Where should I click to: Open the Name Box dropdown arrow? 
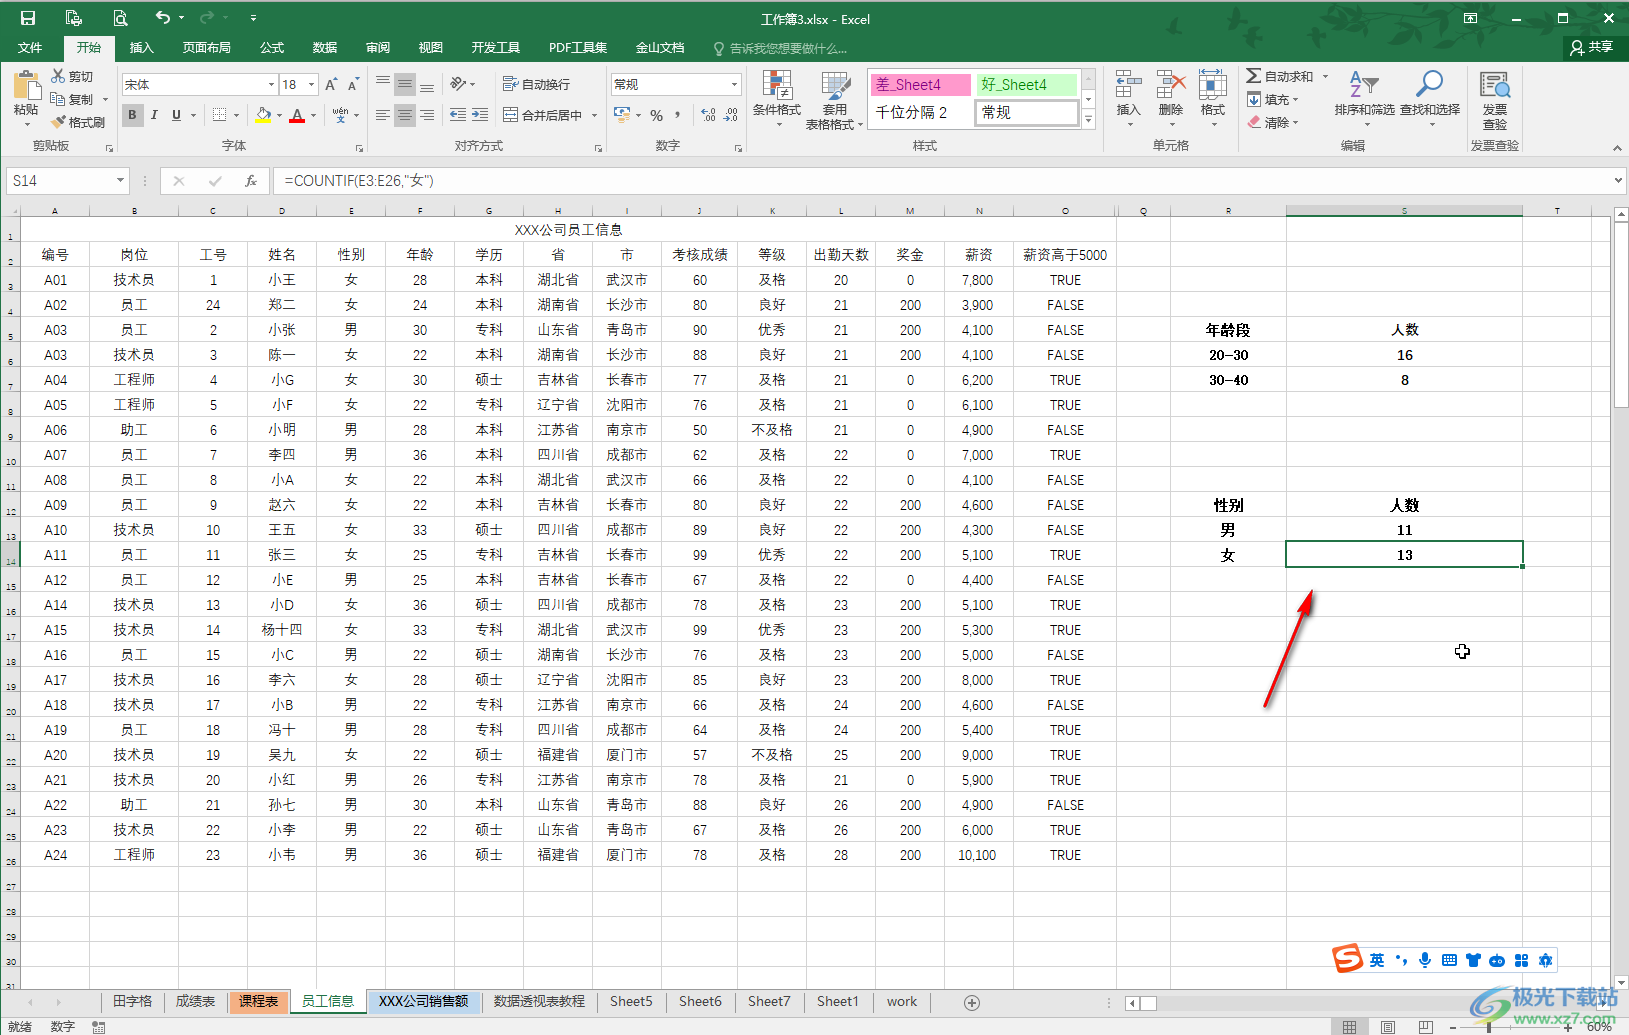[120, 181]
